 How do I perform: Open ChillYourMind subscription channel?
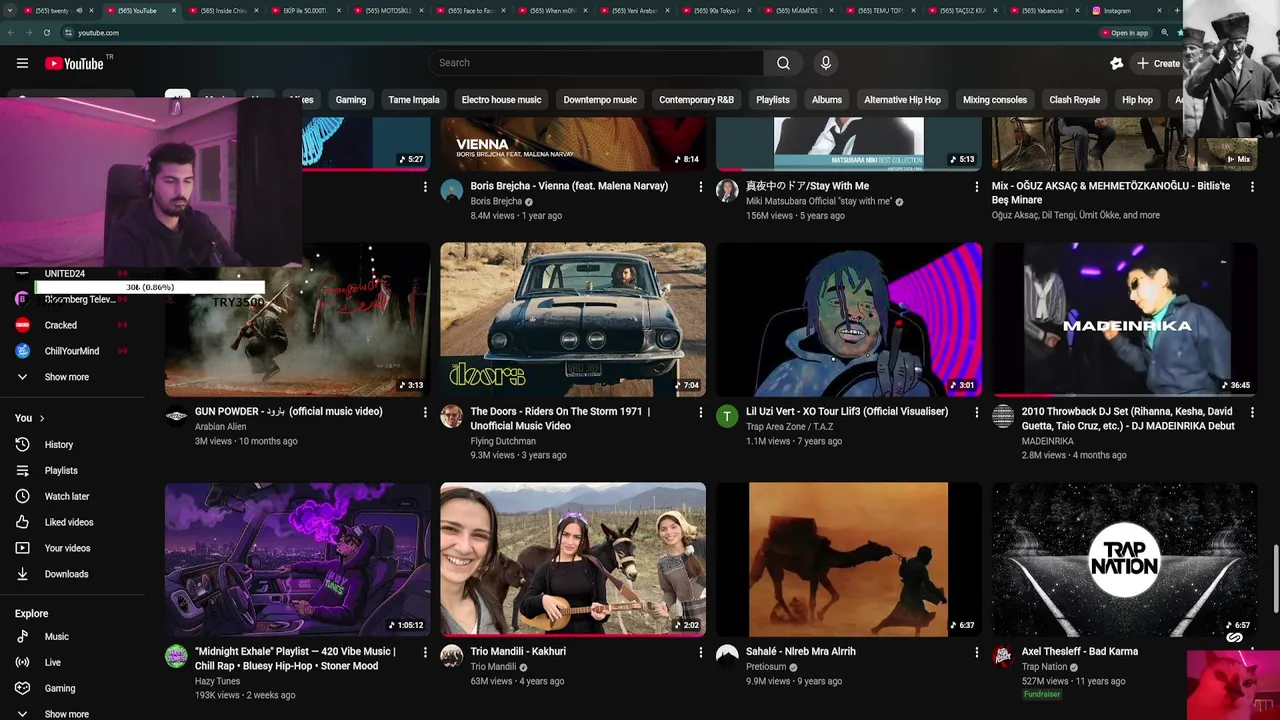pos(72,351)
